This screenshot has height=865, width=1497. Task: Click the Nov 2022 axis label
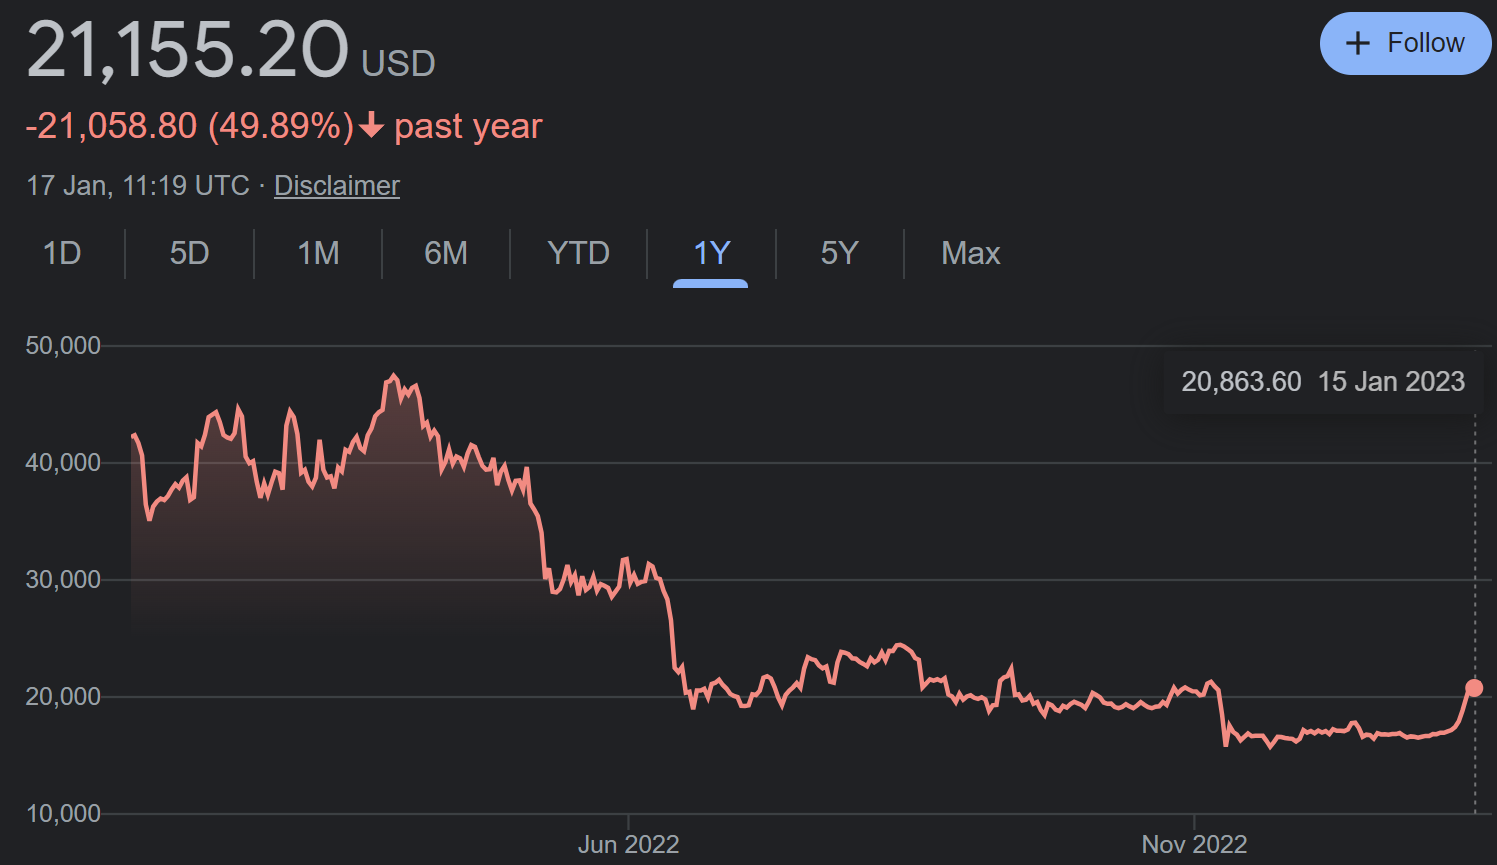click(1194, 845)
